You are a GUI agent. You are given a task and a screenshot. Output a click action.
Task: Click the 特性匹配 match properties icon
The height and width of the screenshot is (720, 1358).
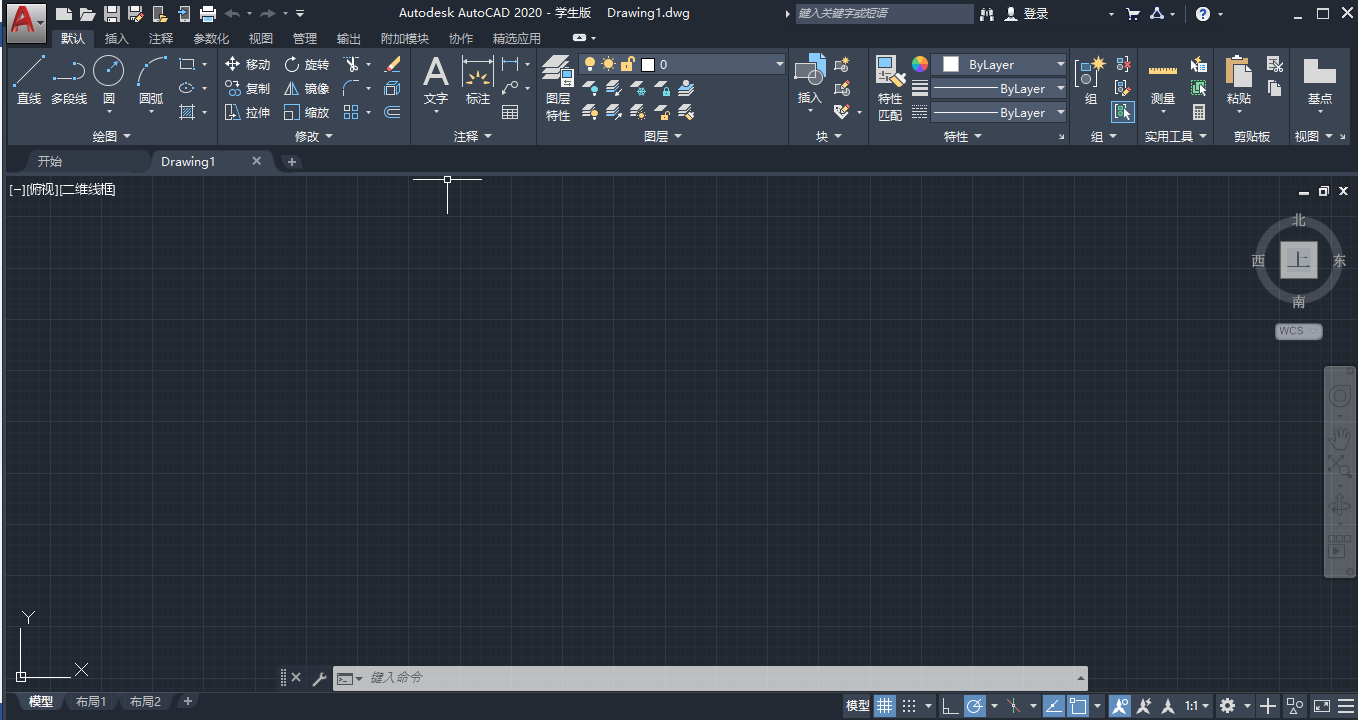pos(889,87)
